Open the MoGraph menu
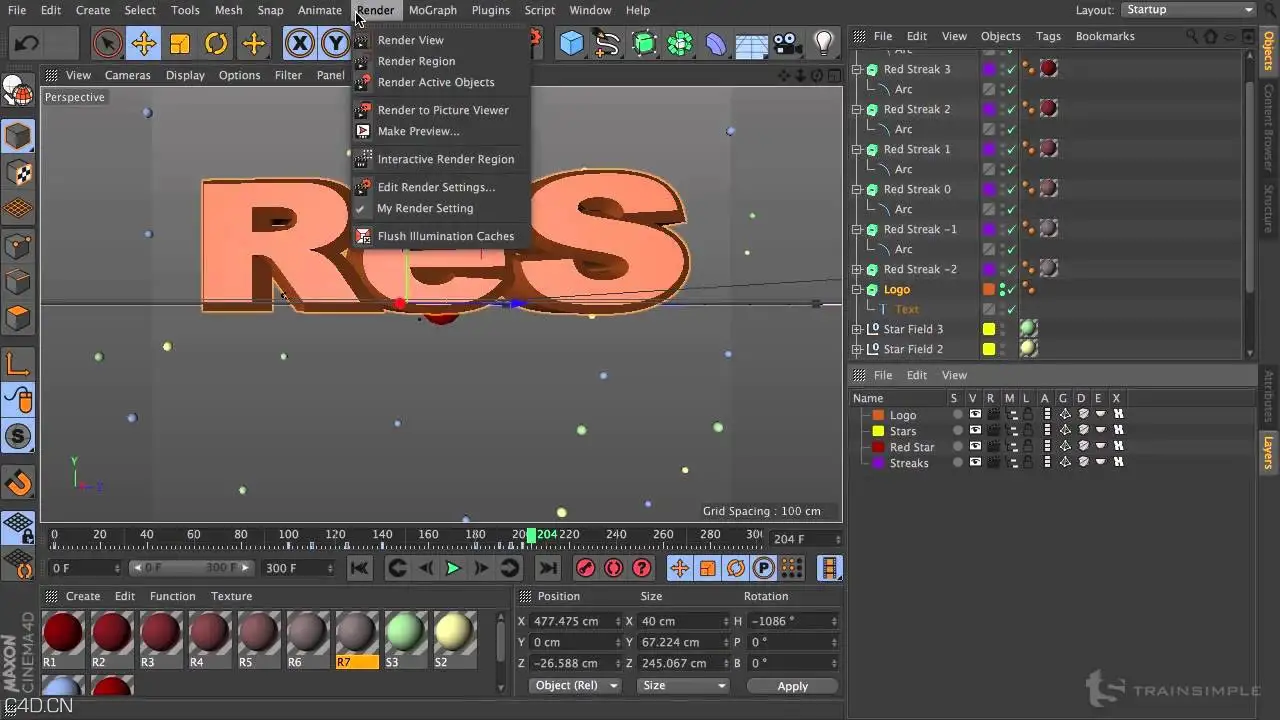Viewport: 1280px width, 720px height. (432, 10)
